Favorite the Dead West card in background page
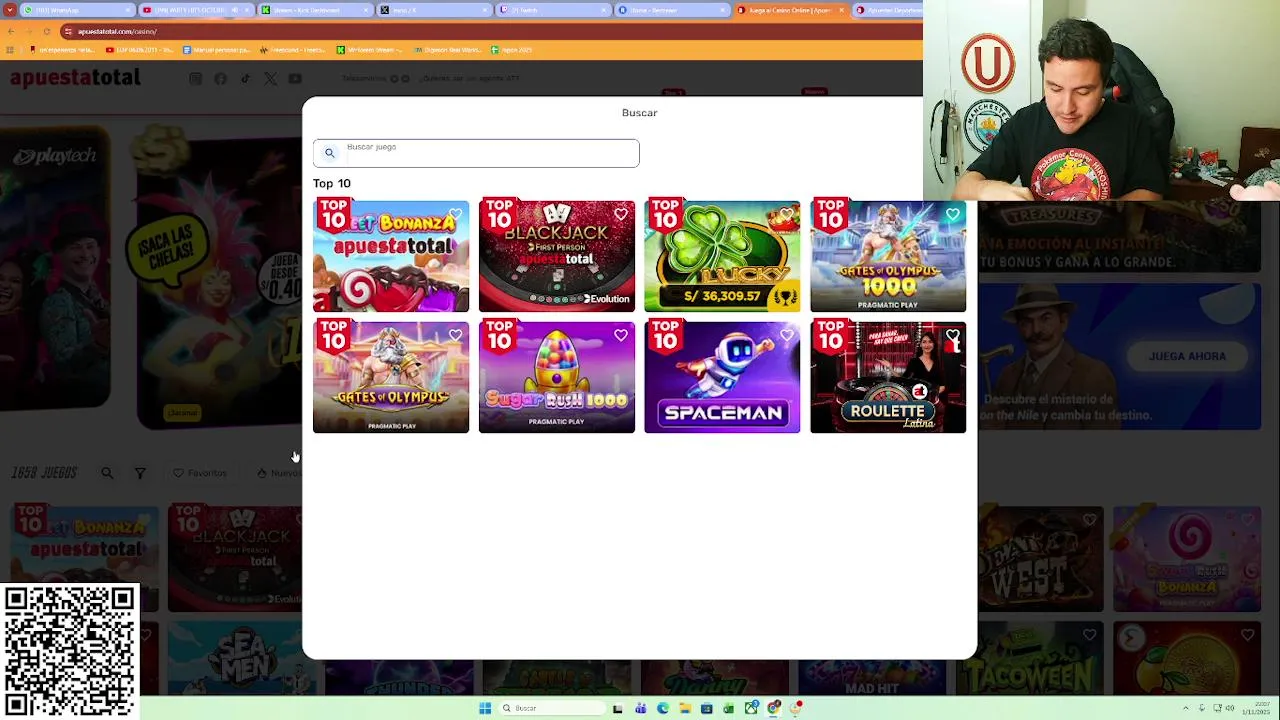1280x720 pixels. [x=1090, y=519]
